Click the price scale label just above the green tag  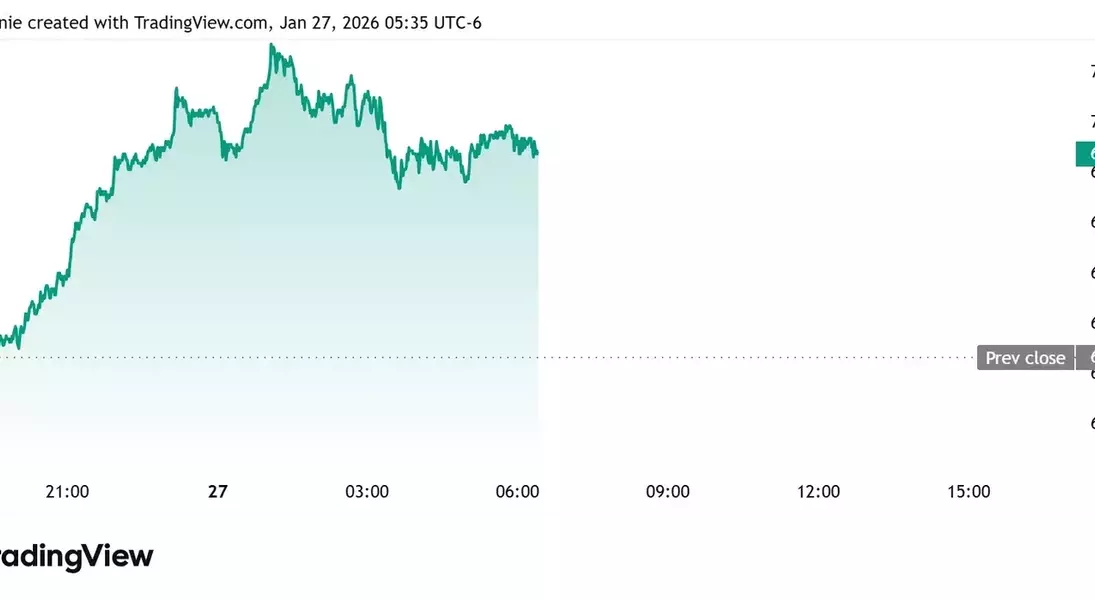[1091, 121]
